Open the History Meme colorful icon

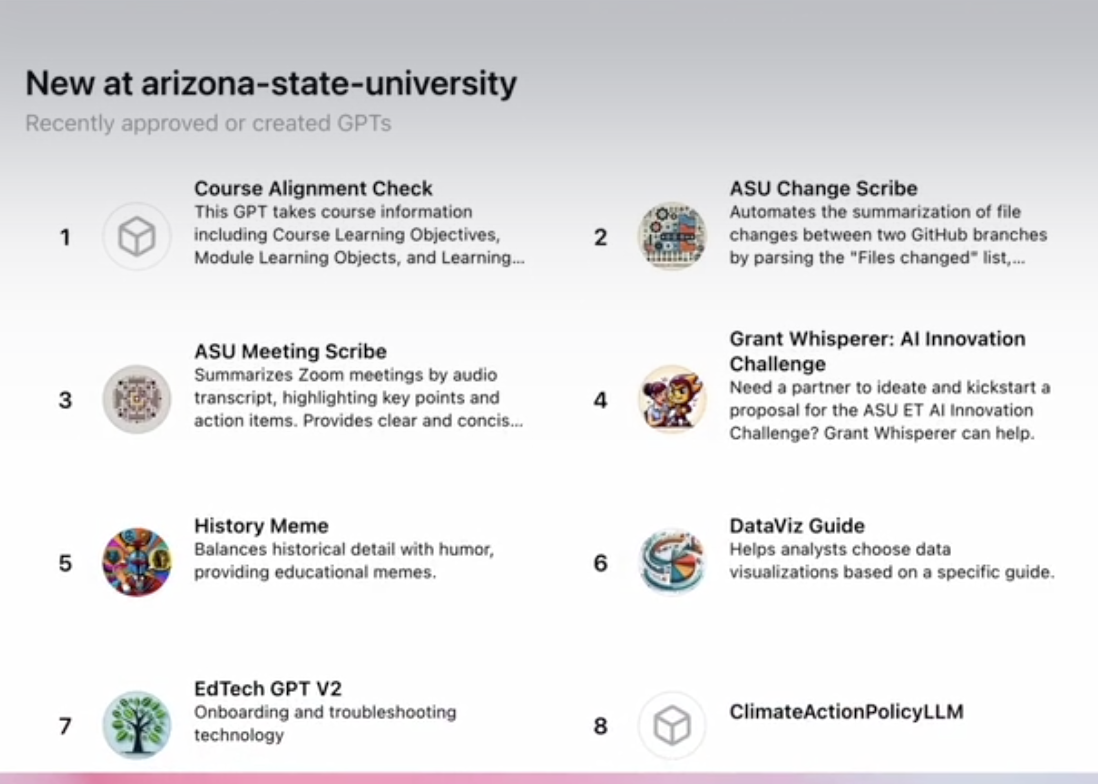coord(137,562)
